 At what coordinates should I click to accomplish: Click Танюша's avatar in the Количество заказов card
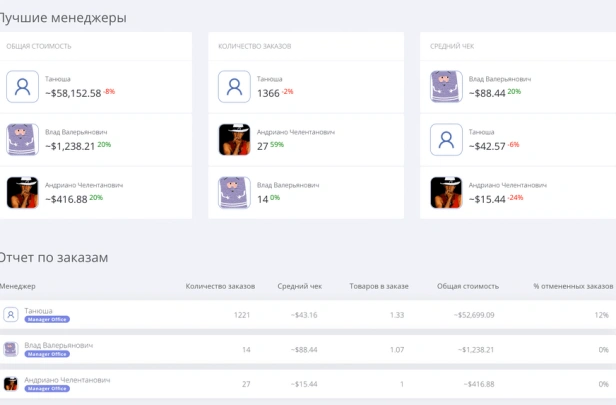pyautogui.click(x=234, y=86)
